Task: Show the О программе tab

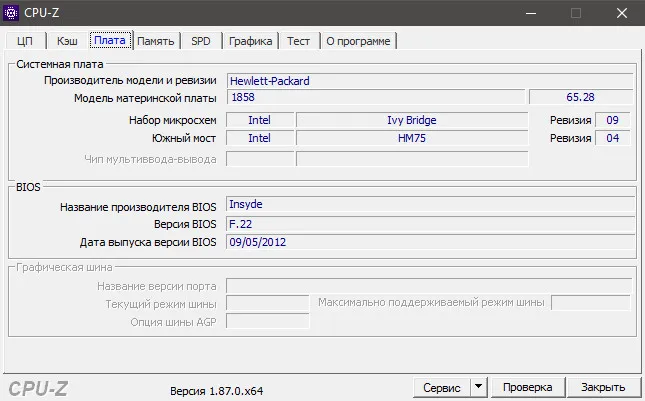Action: click(358, 41)
